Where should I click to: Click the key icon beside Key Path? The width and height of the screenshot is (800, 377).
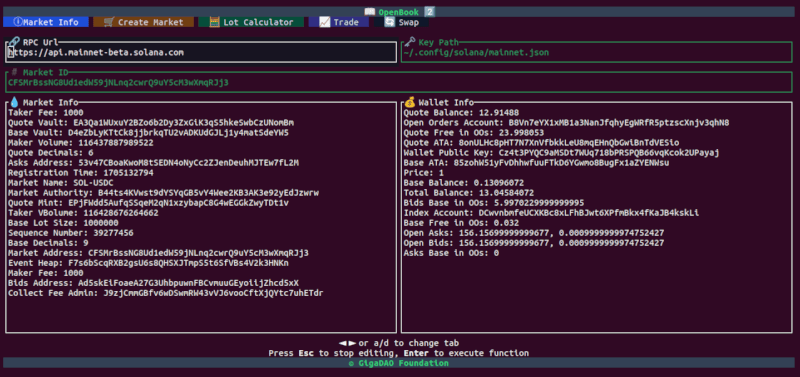pos(410,42)
